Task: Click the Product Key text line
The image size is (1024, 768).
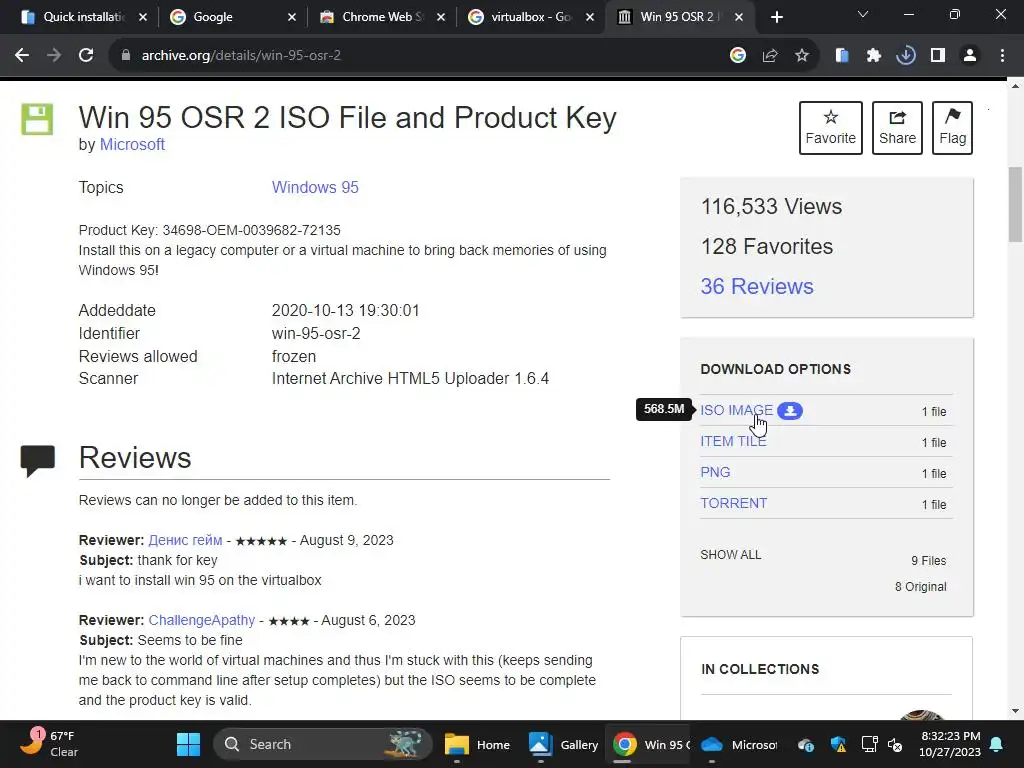Action: 210,230
